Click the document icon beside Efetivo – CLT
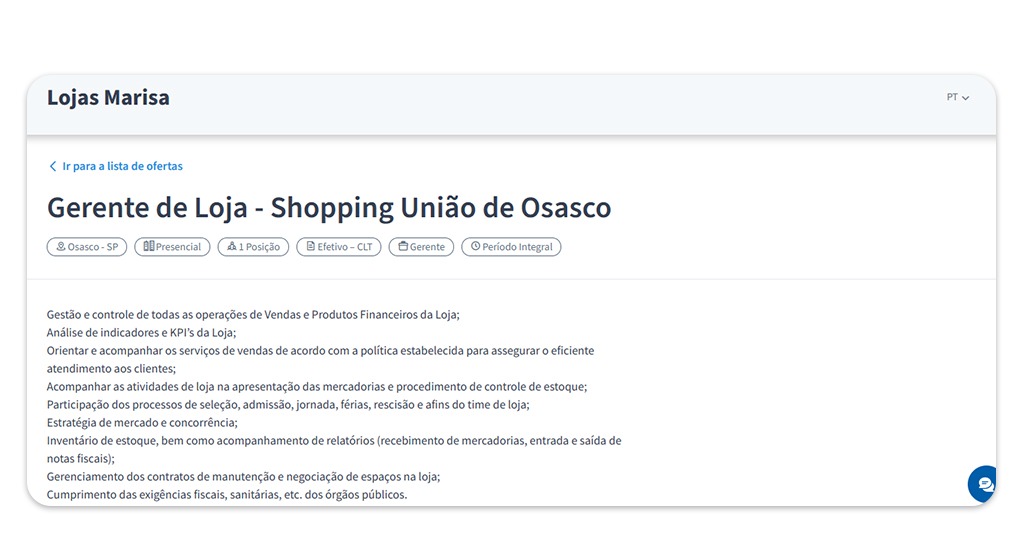 pyautogui.click(x=310, y=247)
